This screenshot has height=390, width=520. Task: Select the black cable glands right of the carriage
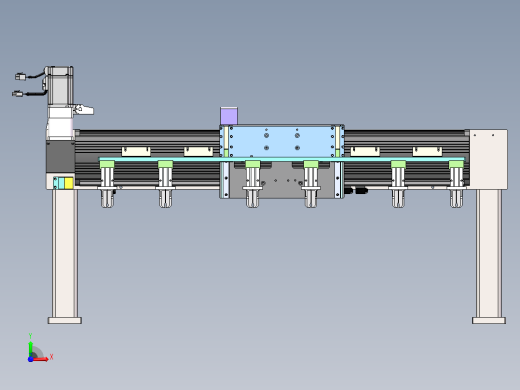coord(356,191)
